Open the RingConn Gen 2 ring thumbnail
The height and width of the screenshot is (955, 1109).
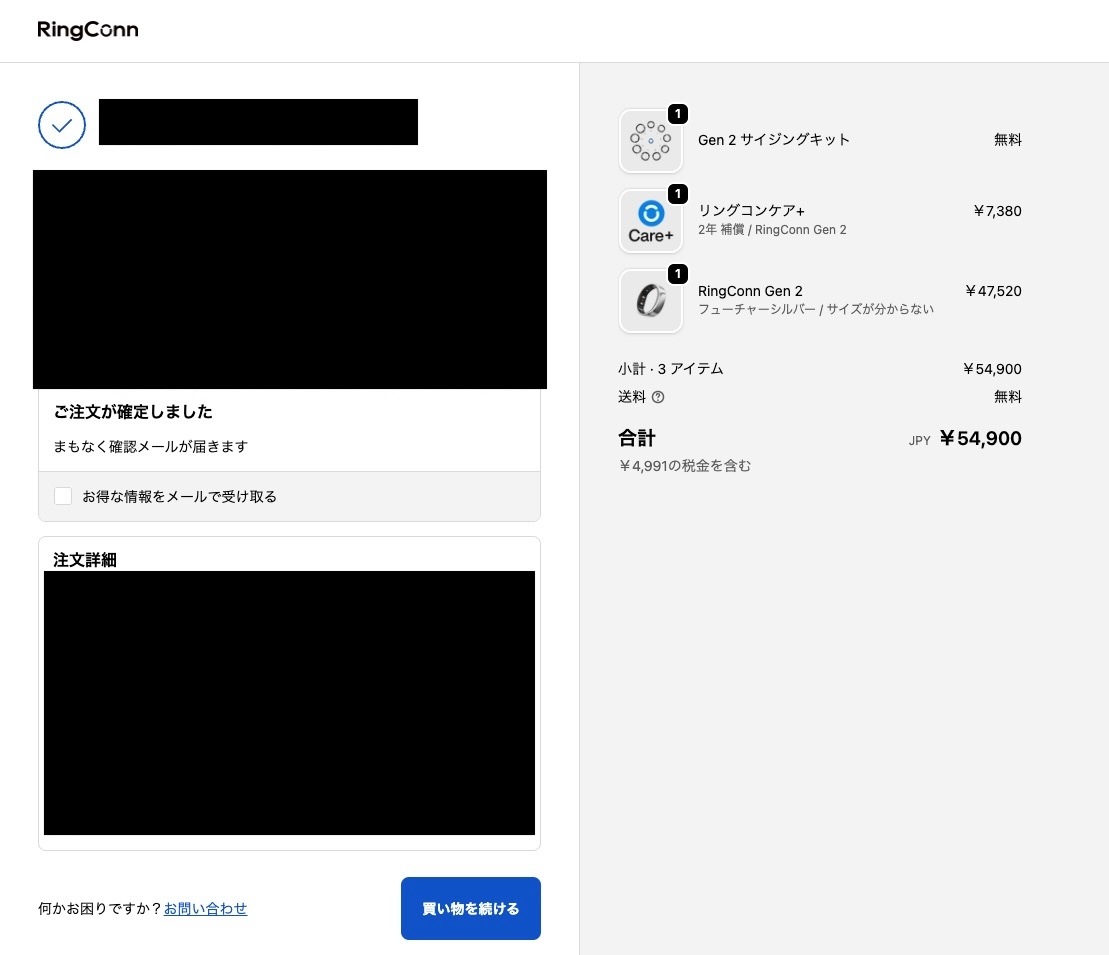tap(651, 301)
